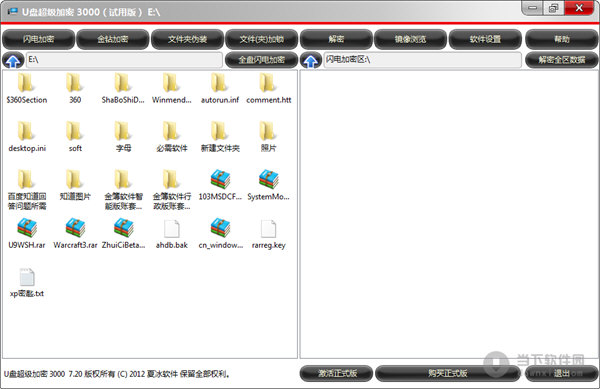The width and height of the screenshot is (600, 389).
Task: Click the 购买正式版 button
Action: (x=448, y=373)
